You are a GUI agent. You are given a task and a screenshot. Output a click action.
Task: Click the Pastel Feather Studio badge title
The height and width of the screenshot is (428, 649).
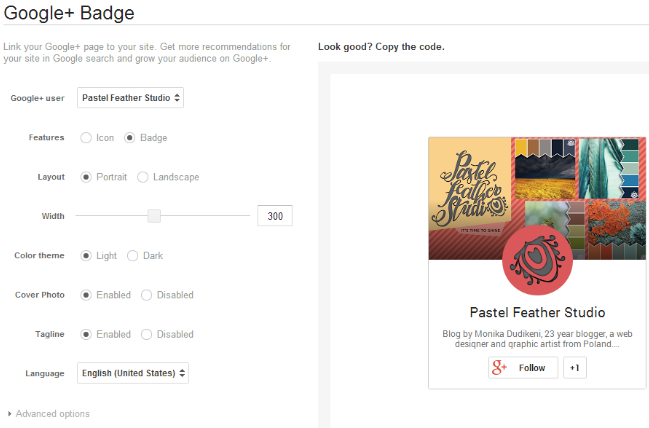[537, 312]
